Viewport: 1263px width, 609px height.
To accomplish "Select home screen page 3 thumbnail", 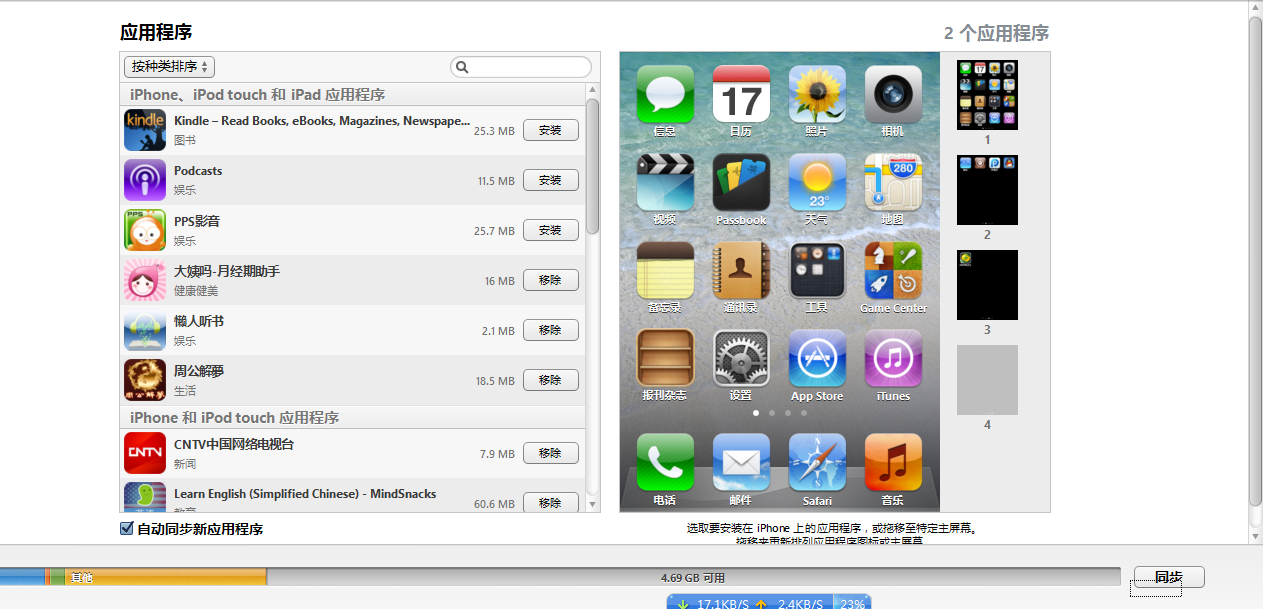I will pos(987,285).
